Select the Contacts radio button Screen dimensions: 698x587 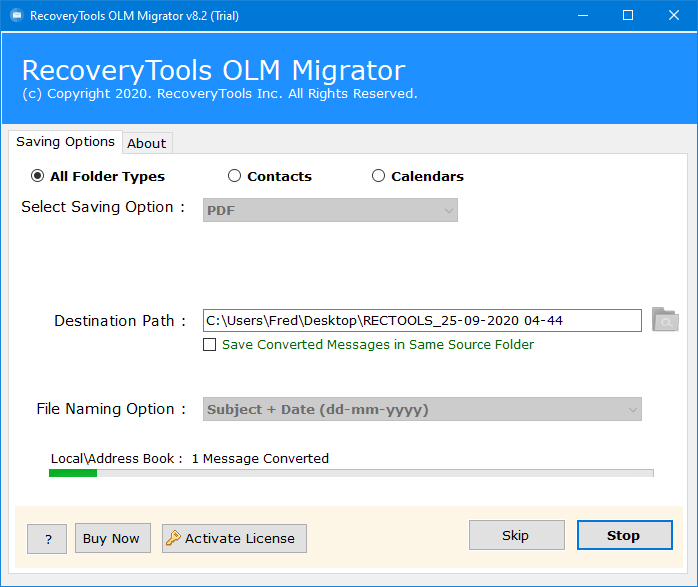(x=234, y=176)
